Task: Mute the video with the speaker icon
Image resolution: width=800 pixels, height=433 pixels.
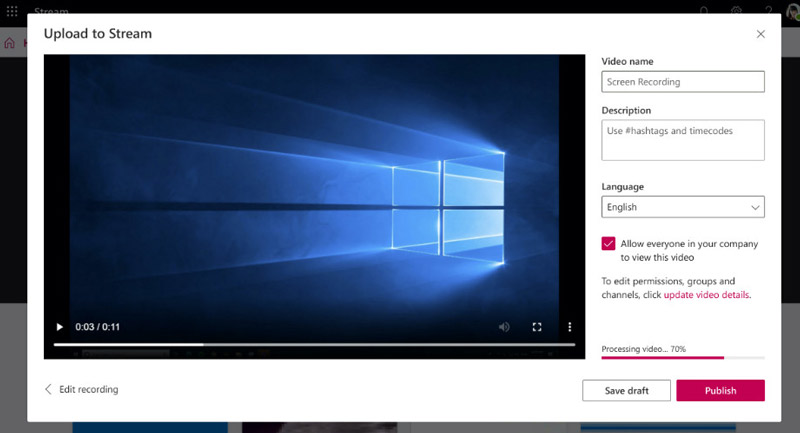Action: pos(504,327)
